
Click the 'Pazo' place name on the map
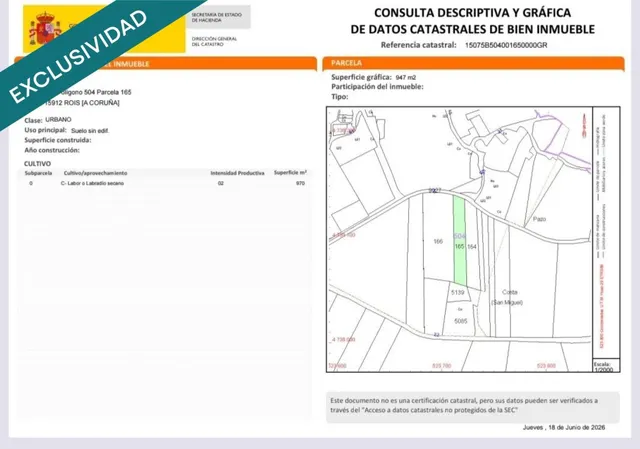(x=539, y=219)
